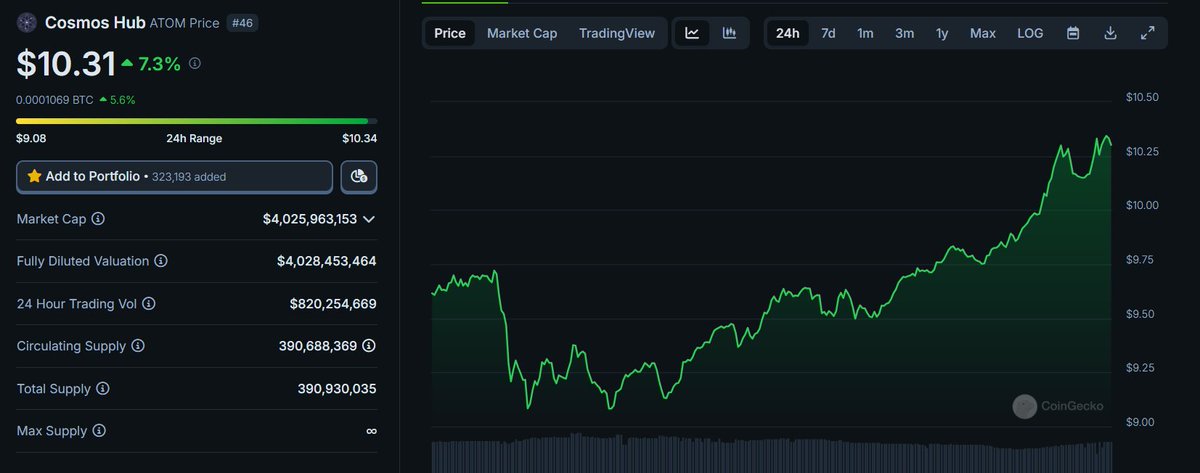Click the $9.08 24h low

click(31, 138)
